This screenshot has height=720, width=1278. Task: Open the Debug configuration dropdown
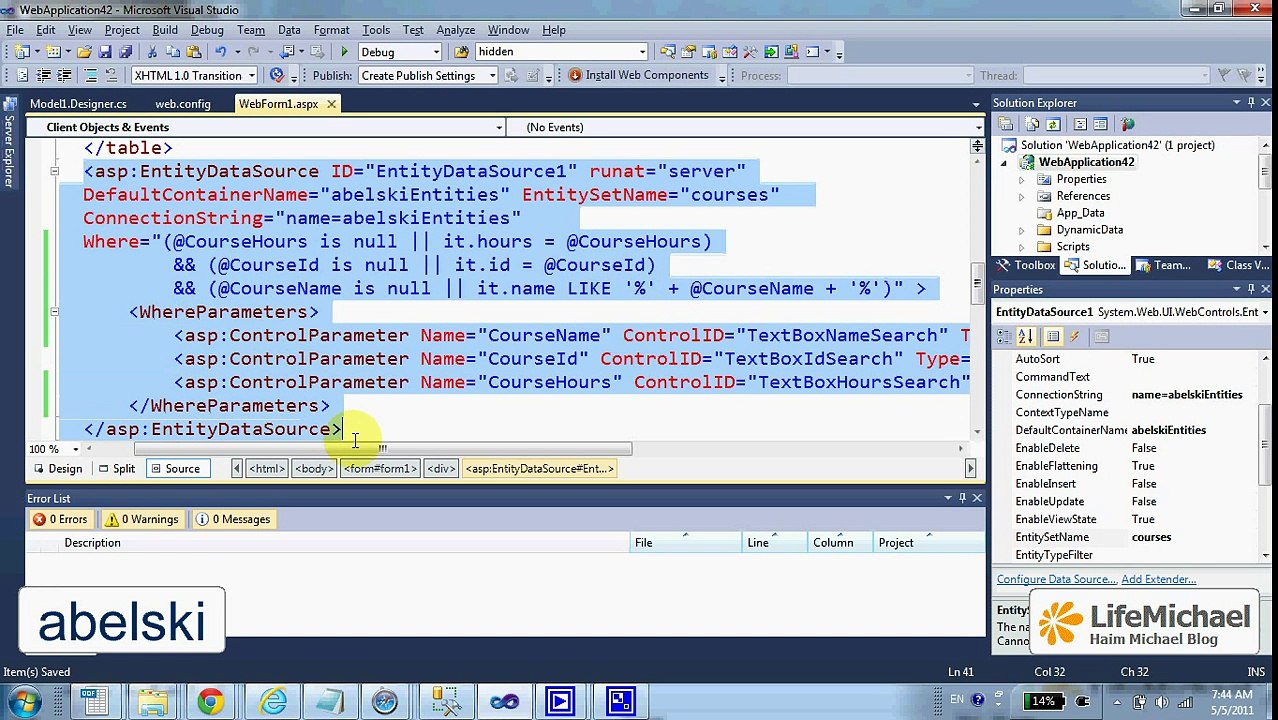point(436,52)
